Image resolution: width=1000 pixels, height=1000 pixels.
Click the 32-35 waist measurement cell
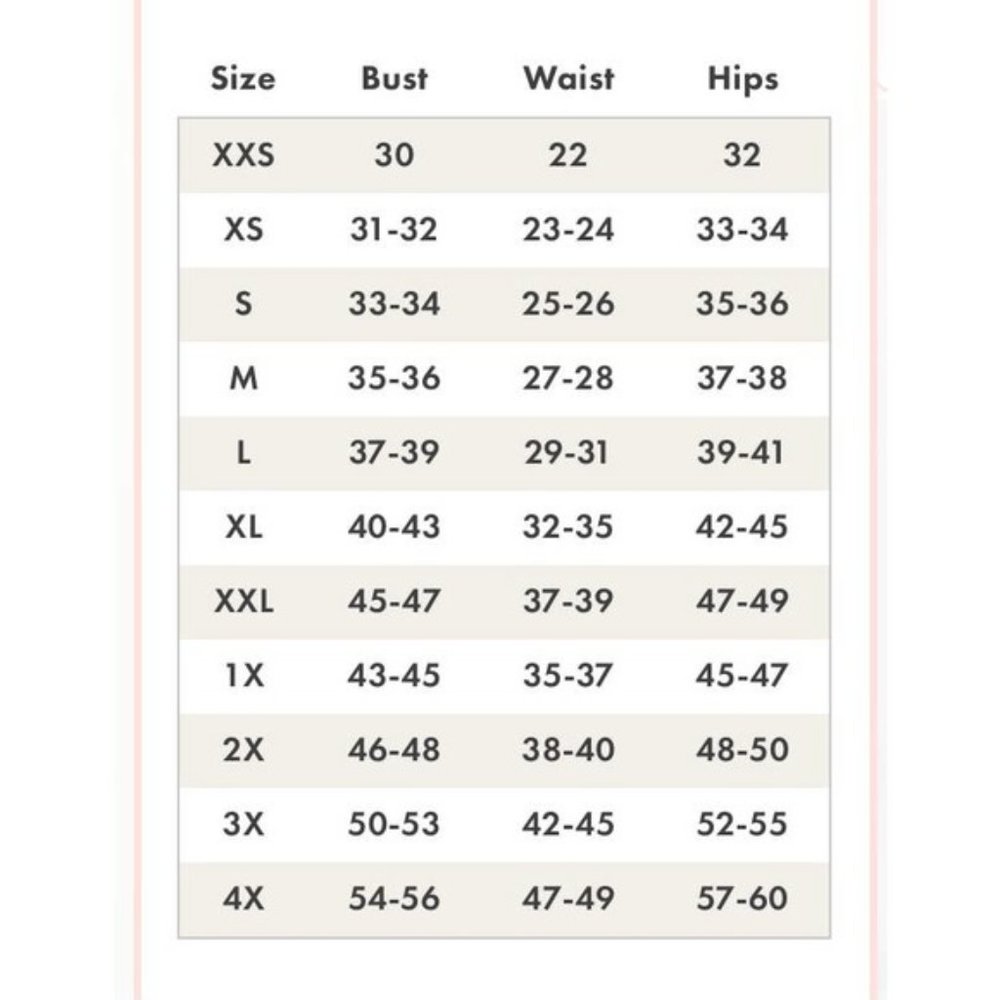point(568,527)
